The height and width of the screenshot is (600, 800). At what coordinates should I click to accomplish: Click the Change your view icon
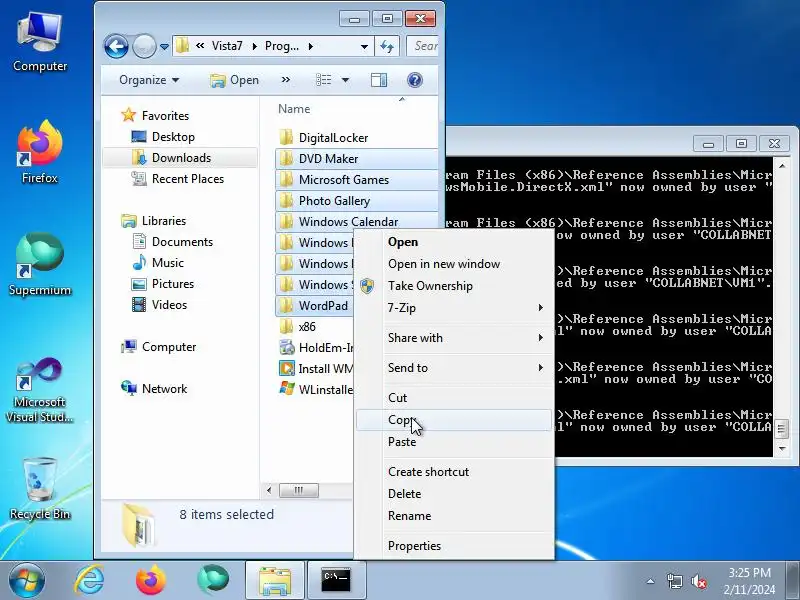coord(323,80)
